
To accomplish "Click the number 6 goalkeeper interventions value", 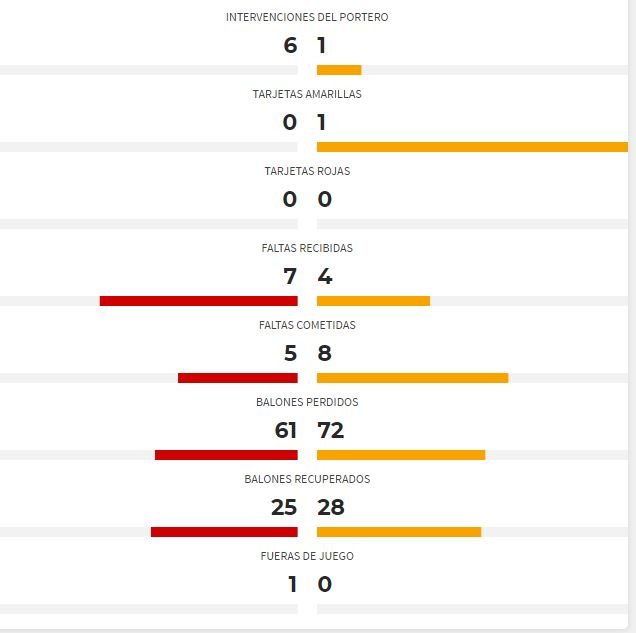I will coord(290,45).
